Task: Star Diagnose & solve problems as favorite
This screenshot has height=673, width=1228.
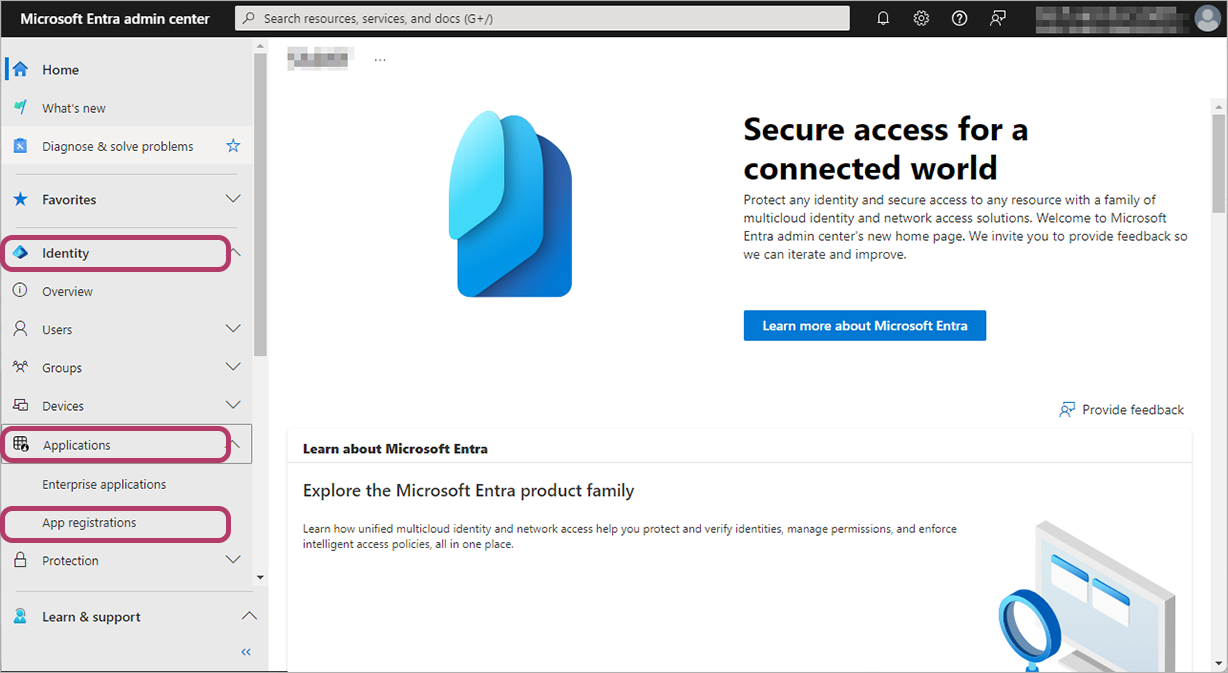Action: pos(233,146)
